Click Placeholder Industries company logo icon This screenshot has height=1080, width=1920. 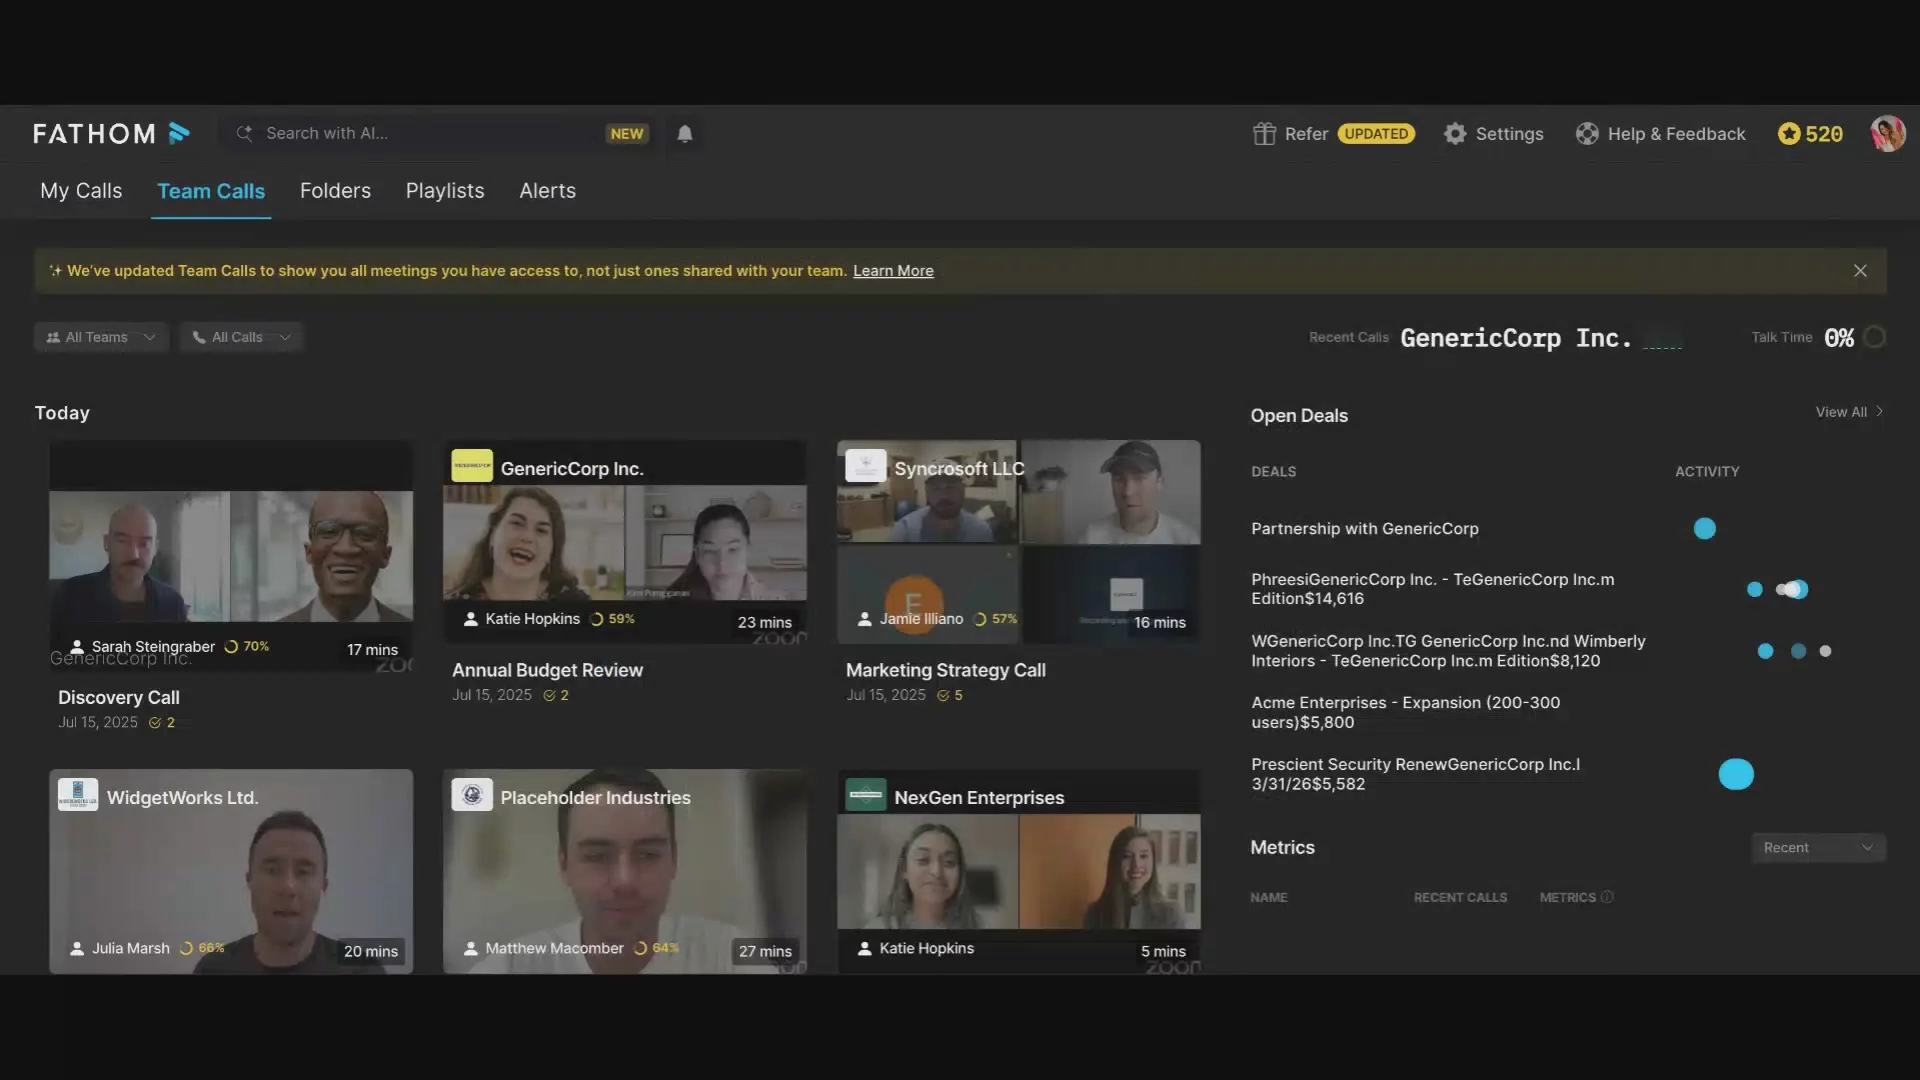pyautogui.click(x=472, y=795)
